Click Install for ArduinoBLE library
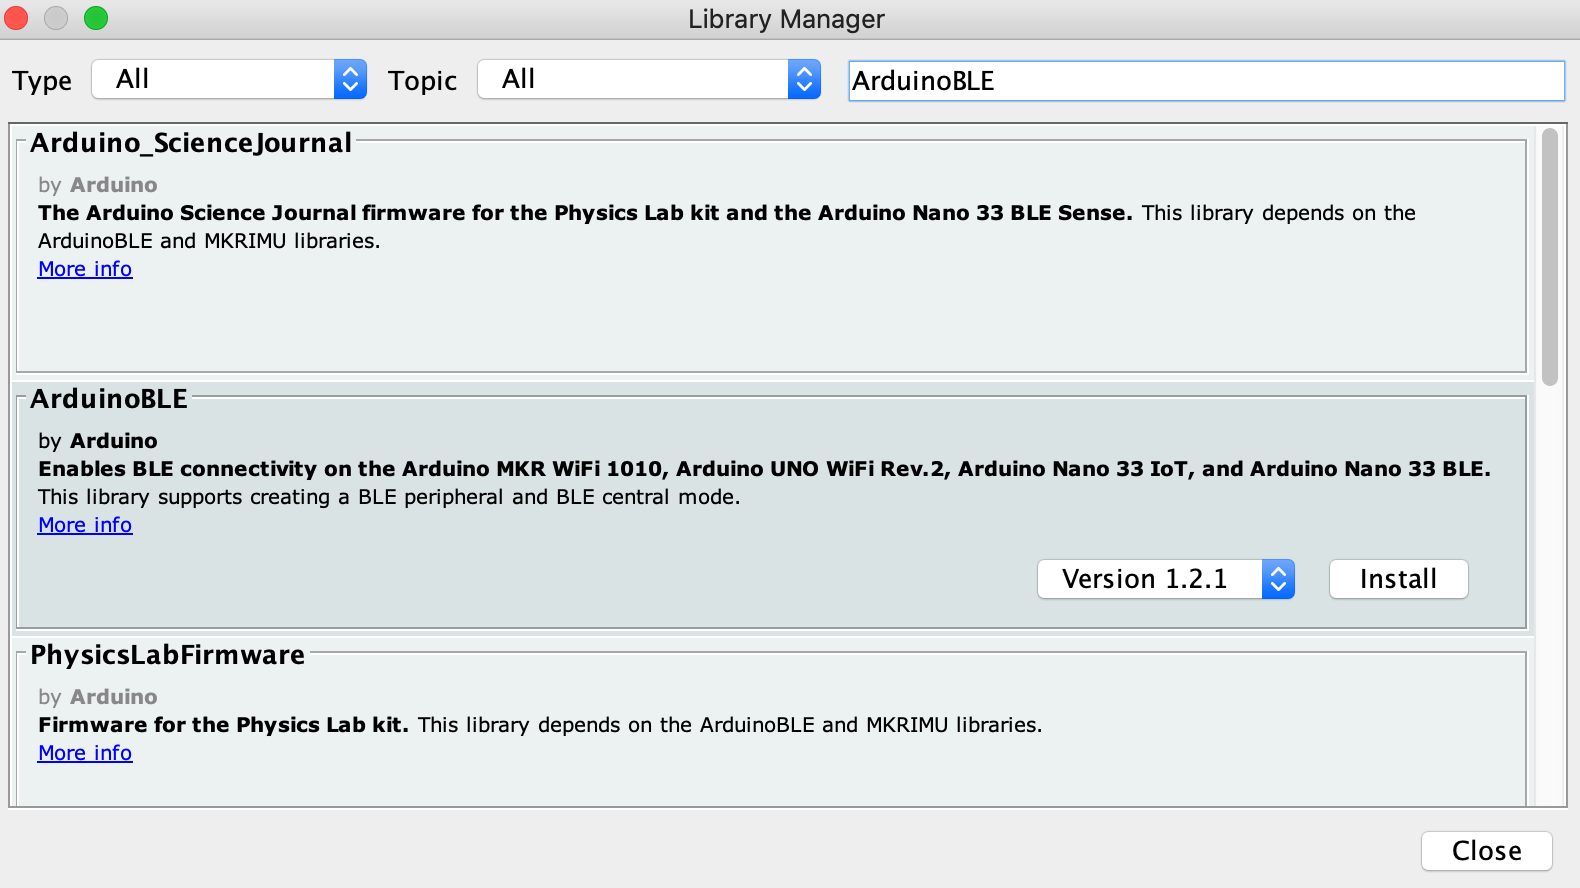The image size is (1580, 888). pyautogui.click(x=1398, y=579)
